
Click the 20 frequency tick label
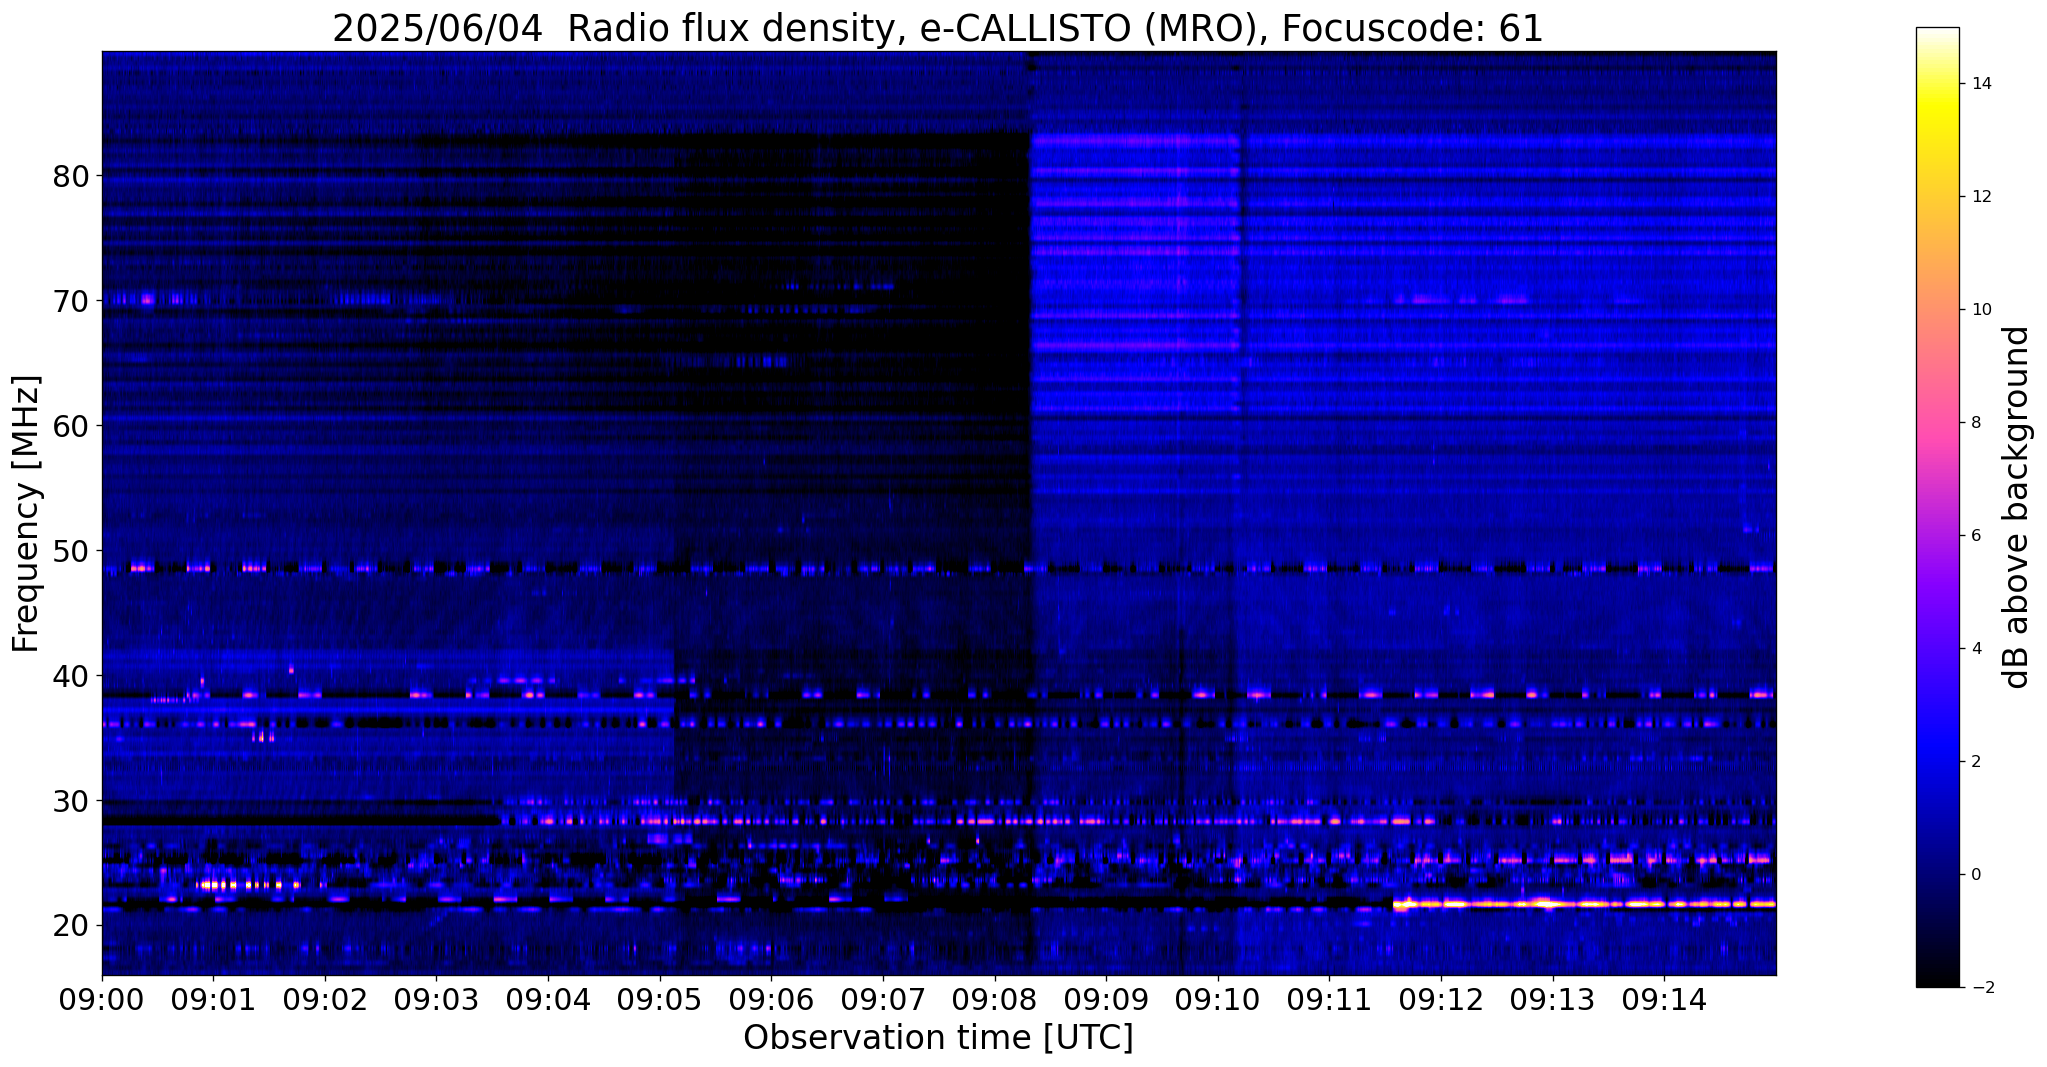pos(71,927)
